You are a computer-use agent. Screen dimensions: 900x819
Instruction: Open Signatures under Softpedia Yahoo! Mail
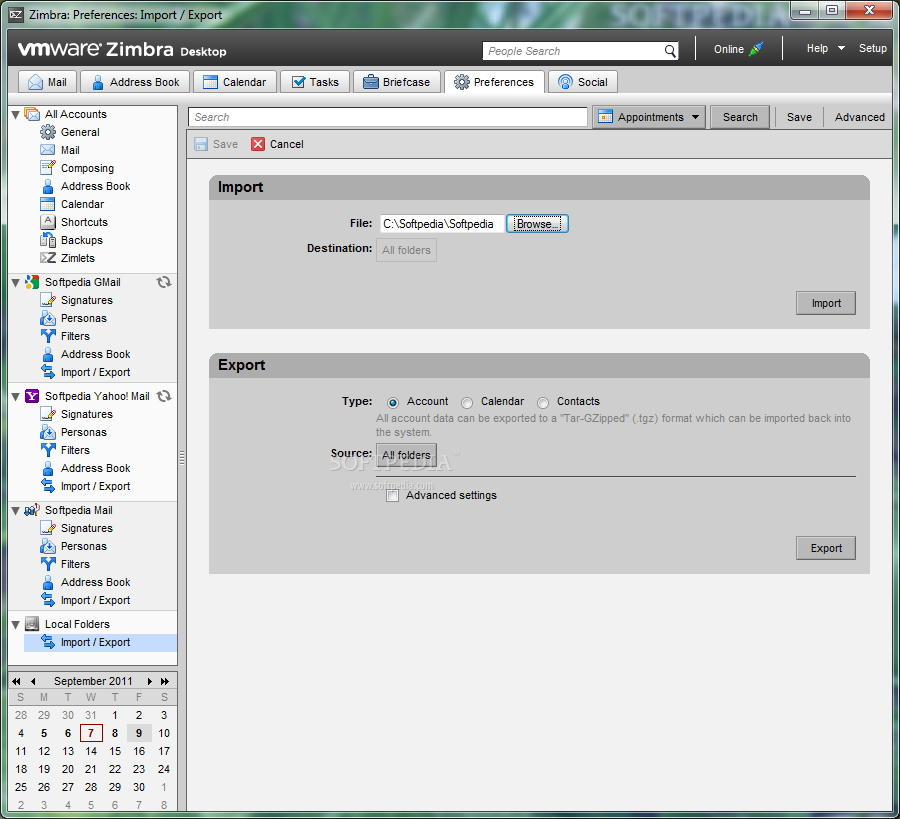click(87, 414)
